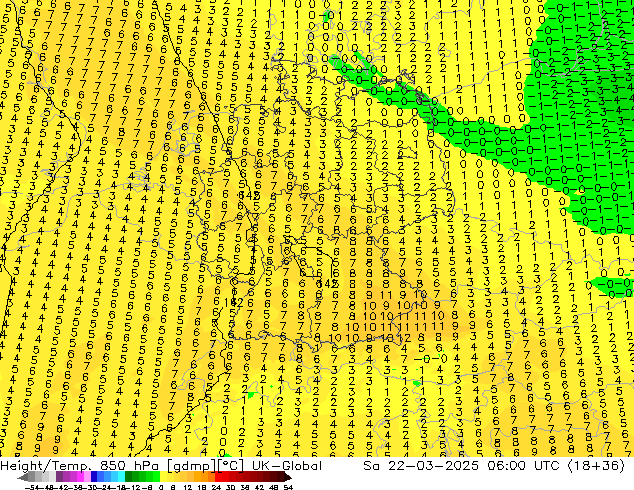Click the dark green segment of the legend
The width and height of the screenshot is (634, 490).
point(128,478)
